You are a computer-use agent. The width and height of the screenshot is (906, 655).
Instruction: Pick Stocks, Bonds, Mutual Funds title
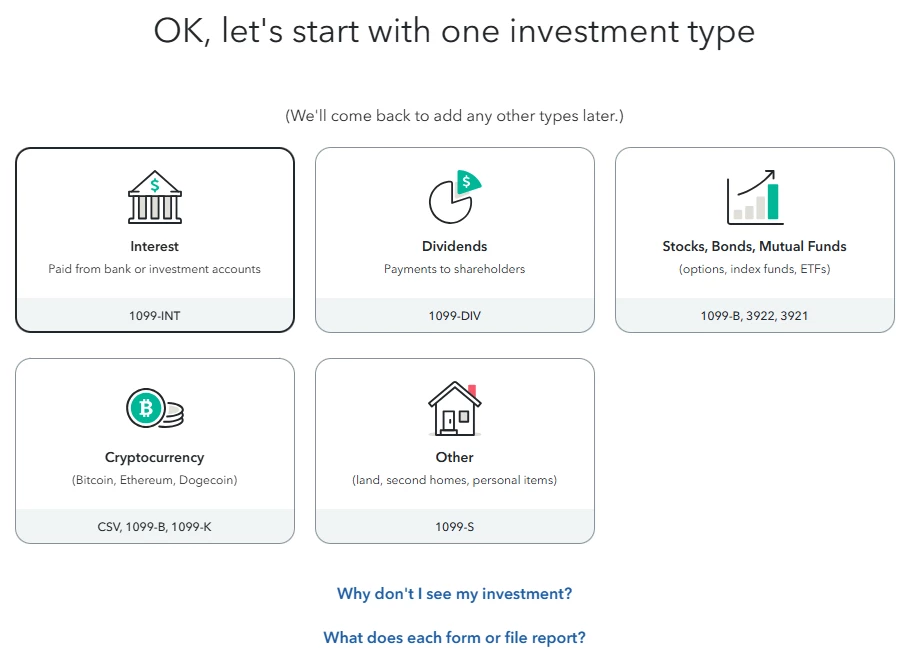point(755,246)
